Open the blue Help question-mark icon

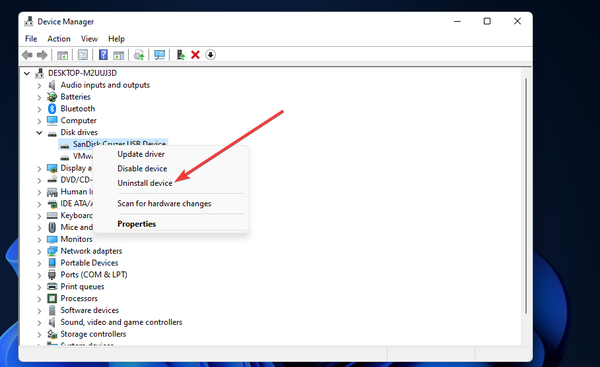tap(103, 55)
